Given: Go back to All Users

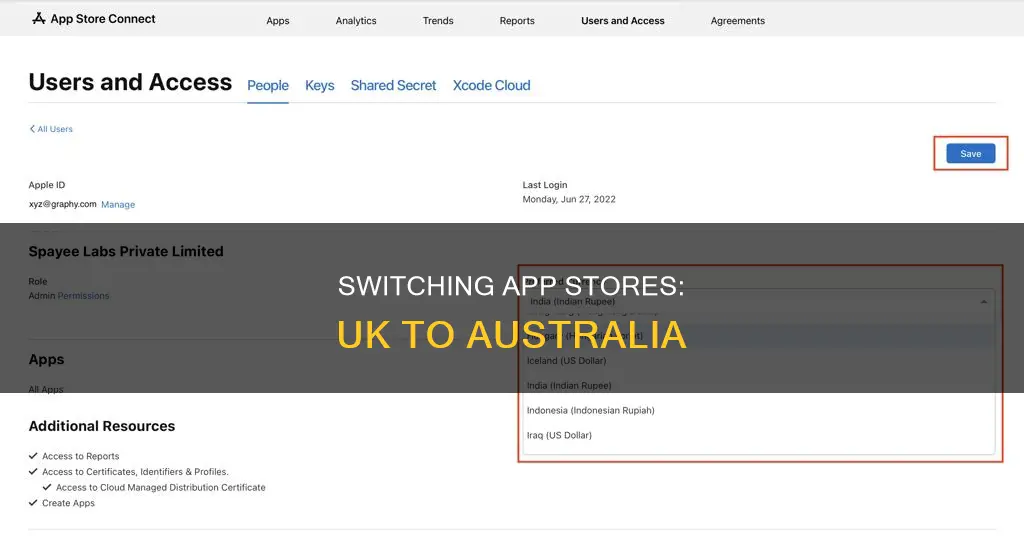Looking at the screenshot, I should click(51, 129).
